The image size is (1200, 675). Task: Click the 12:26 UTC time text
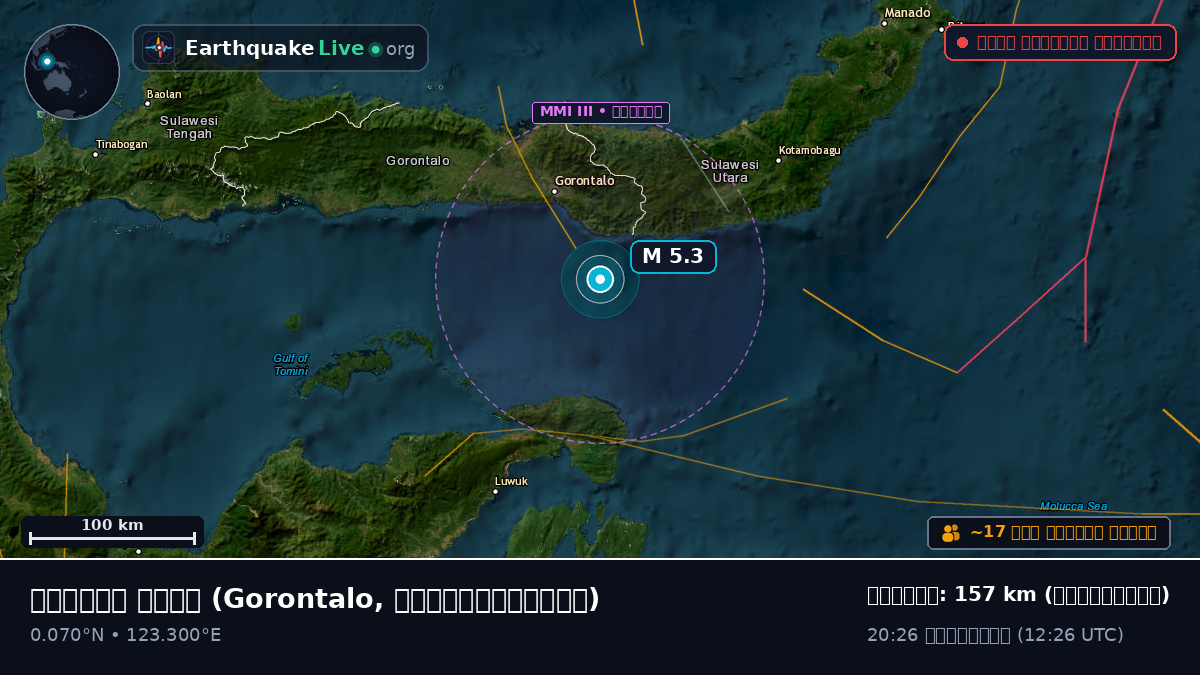[x=1070, y=635]
